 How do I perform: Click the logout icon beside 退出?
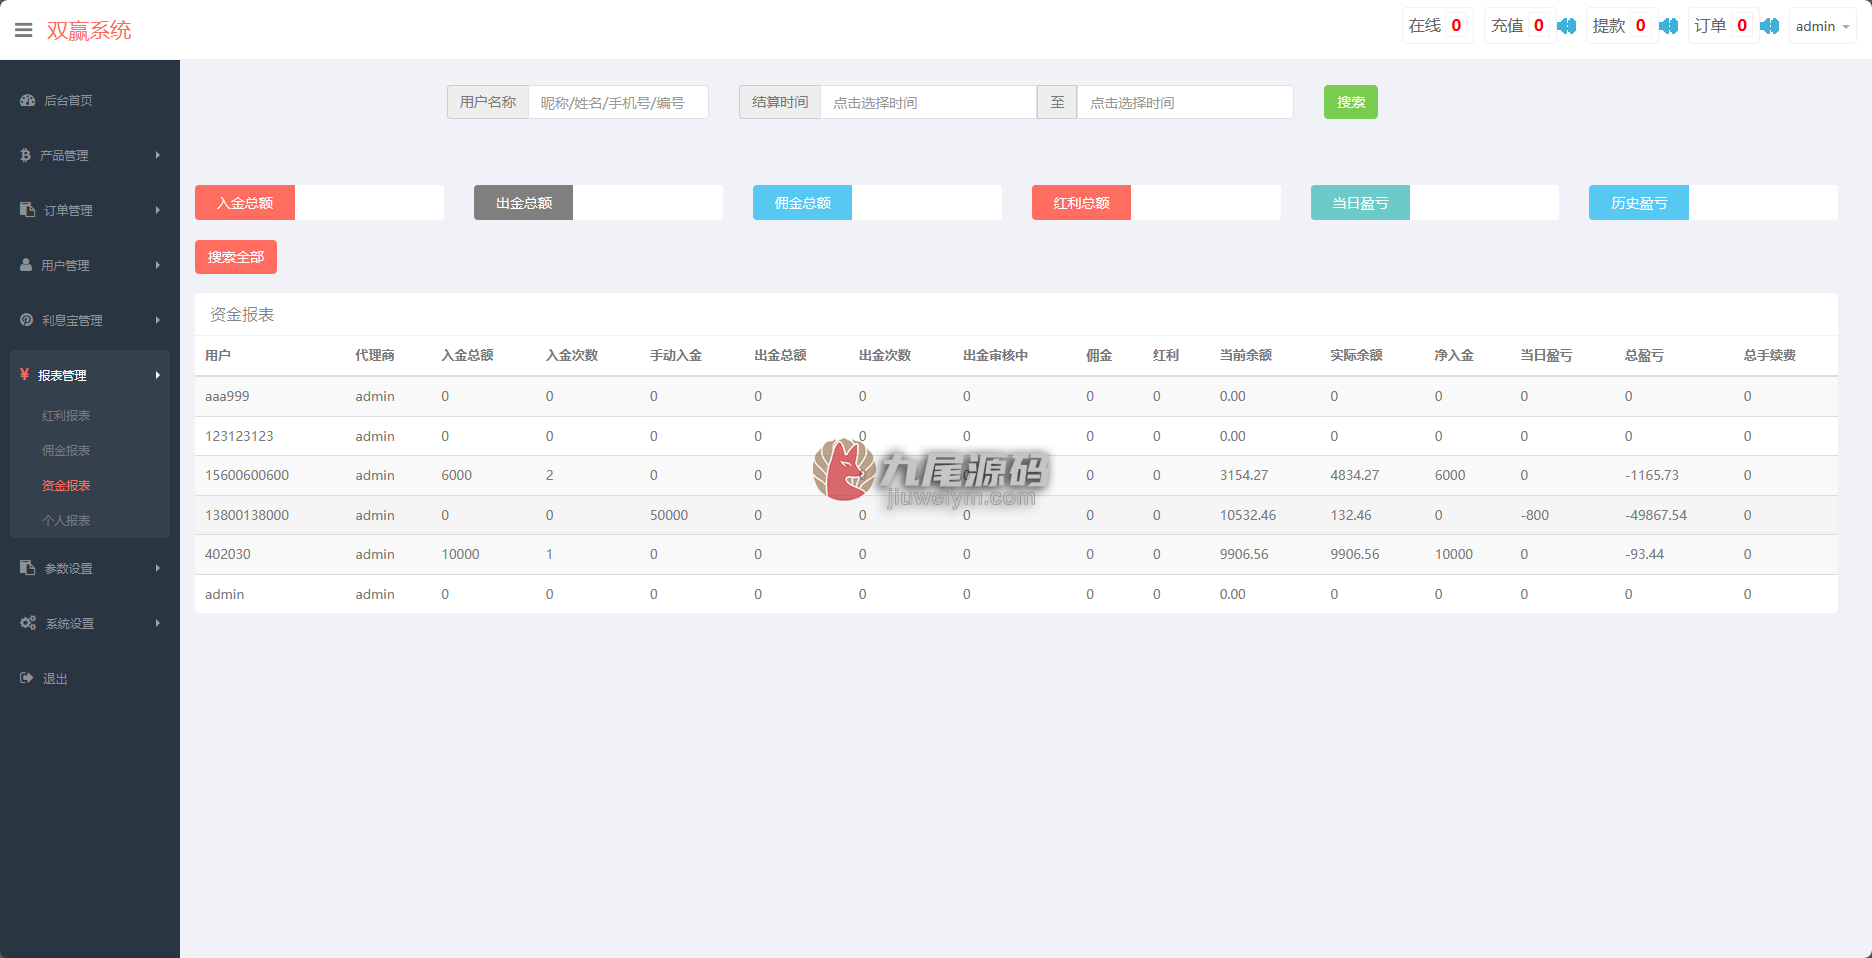[x=27, y=678]
